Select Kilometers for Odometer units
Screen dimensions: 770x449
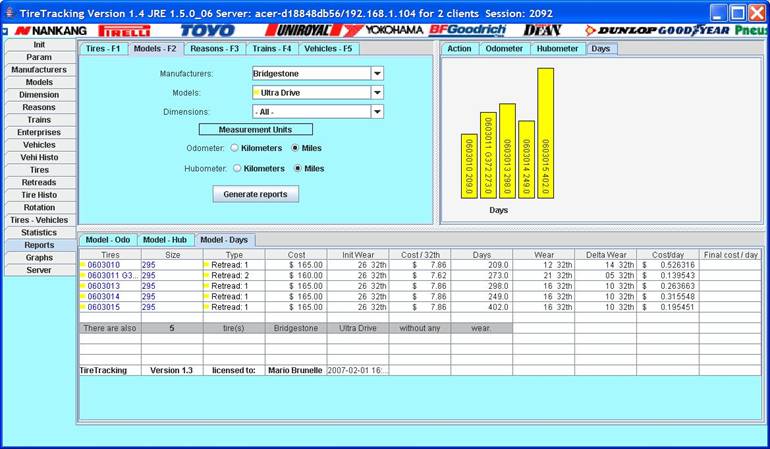(x=235, y=148)
